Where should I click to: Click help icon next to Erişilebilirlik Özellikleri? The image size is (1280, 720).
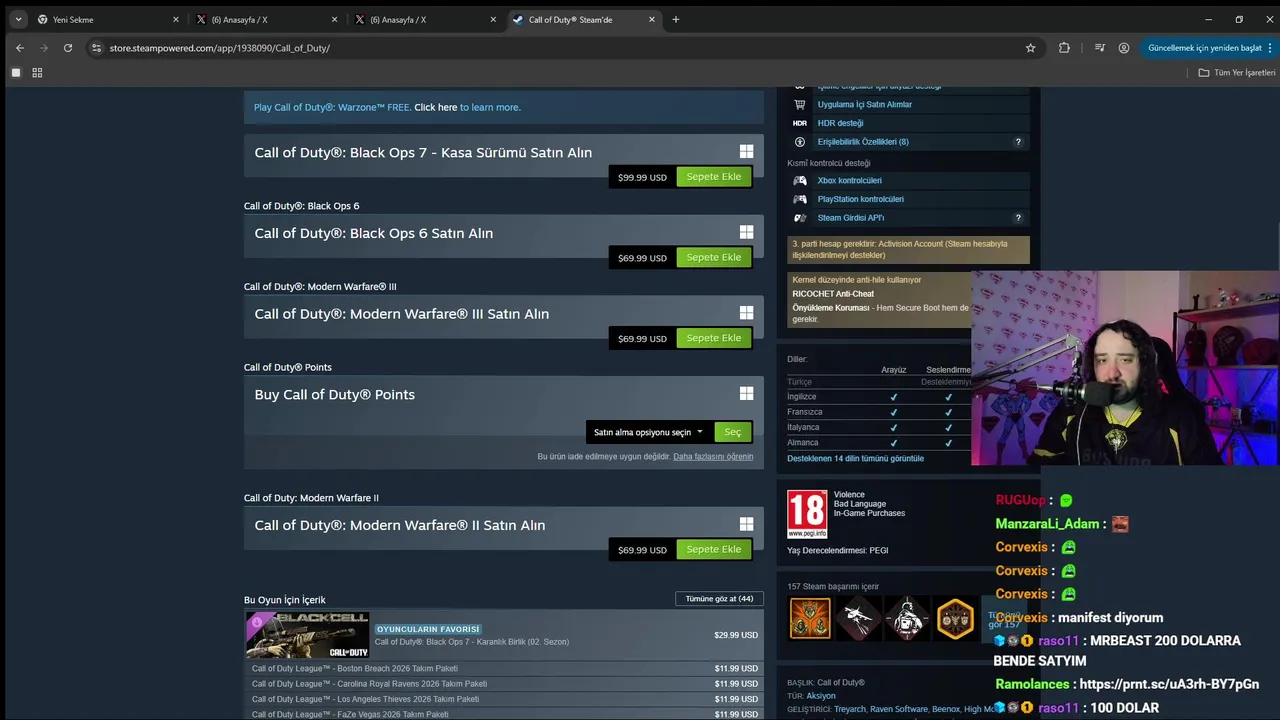point(1018,142)
